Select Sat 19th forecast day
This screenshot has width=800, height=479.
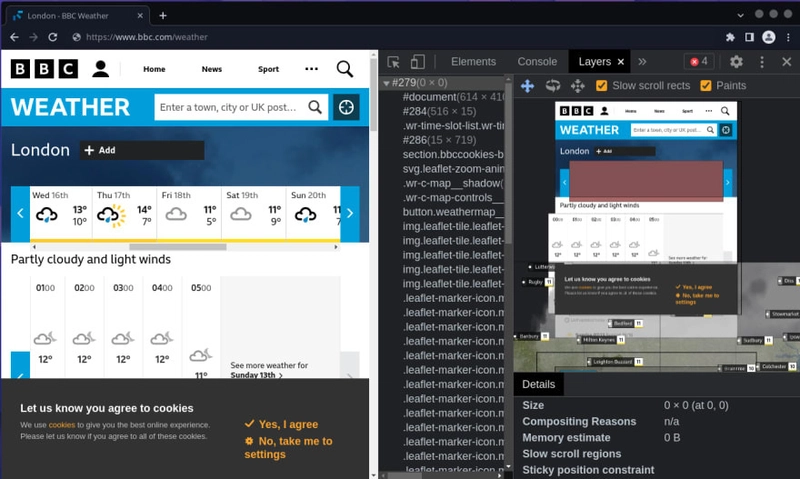click(x=254, y=213)
